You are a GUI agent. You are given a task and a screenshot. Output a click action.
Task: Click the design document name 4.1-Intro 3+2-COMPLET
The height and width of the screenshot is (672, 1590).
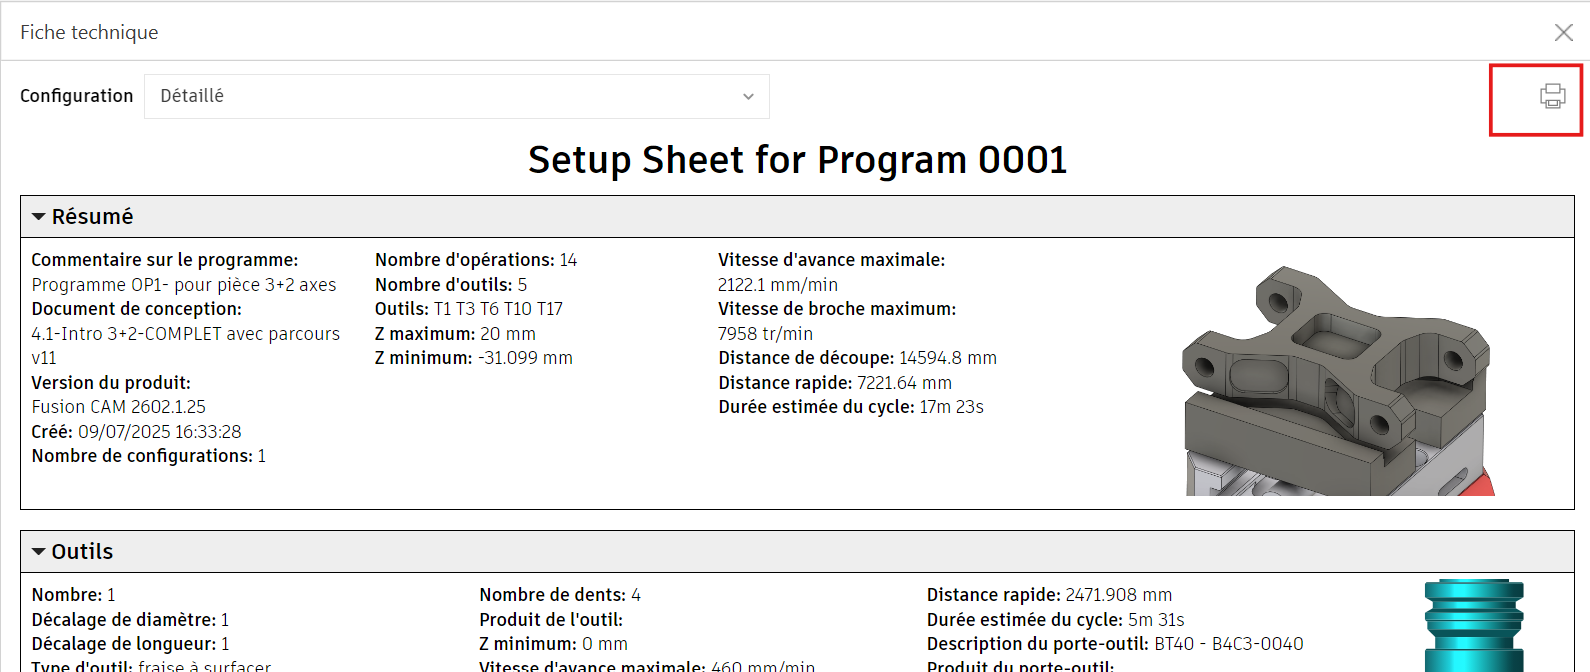click(185, 334)
